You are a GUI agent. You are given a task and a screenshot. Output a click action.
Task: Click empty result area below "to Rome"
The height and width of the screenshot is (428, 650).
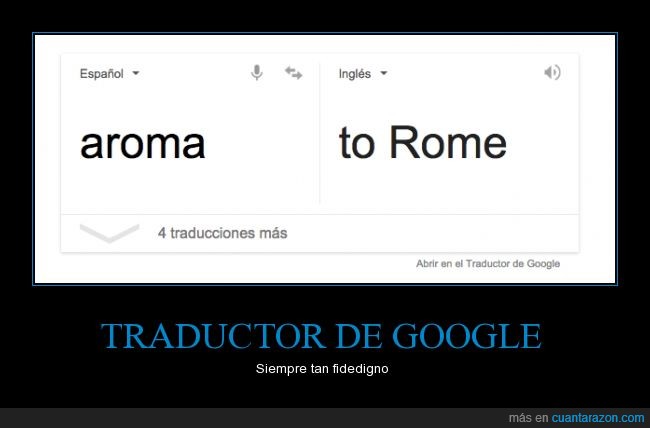coord(449,187)
